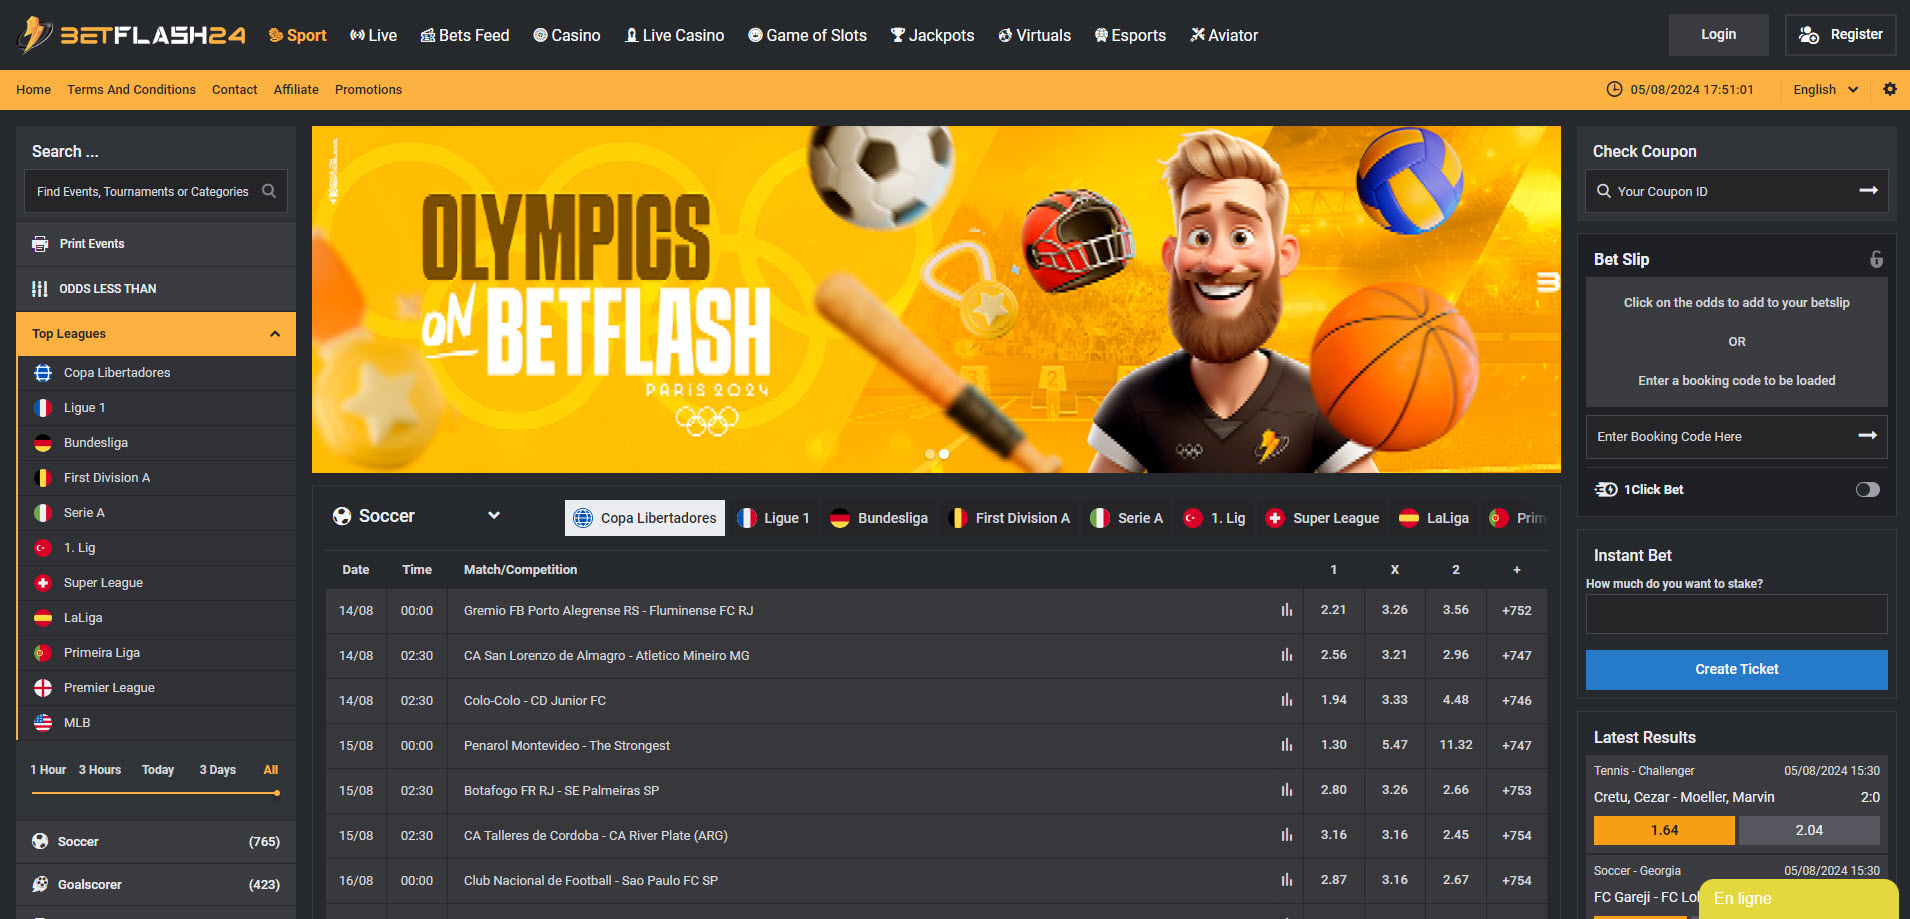The image size is (1910, 919).
Task: Switch to first banner slide dot
Action: tap(930, 454)
